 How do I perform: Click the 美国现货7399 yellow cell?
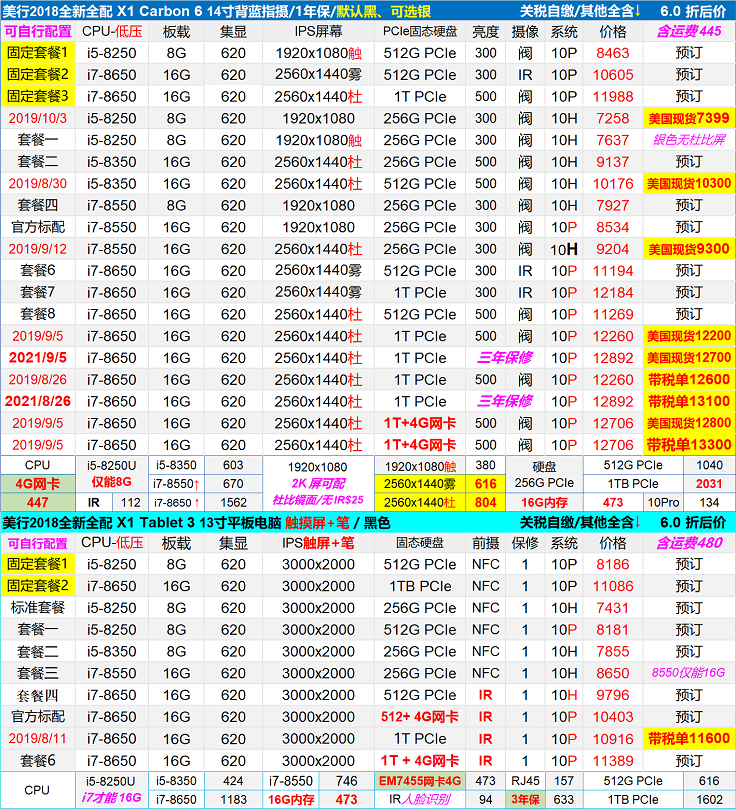[688, 118]
